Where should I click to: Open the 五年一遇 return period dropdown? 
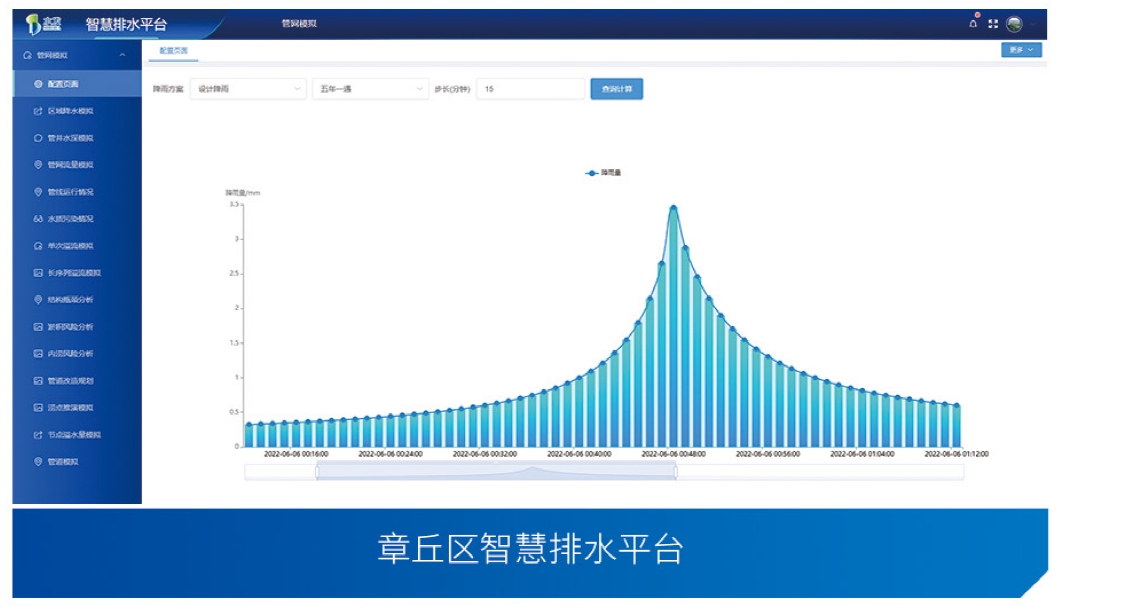pos(370,89)
